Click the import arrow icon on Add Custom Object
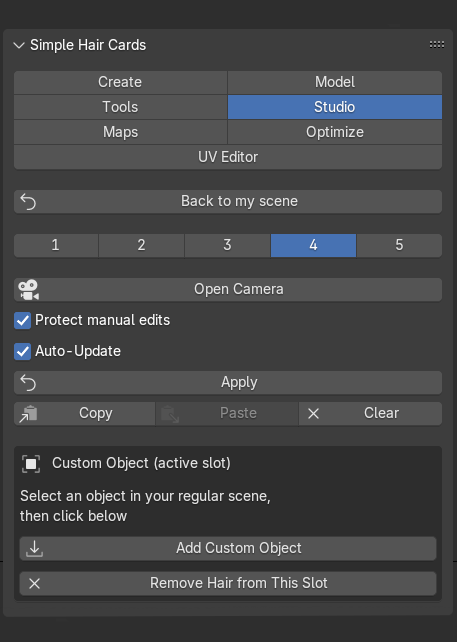 (34, 549)
